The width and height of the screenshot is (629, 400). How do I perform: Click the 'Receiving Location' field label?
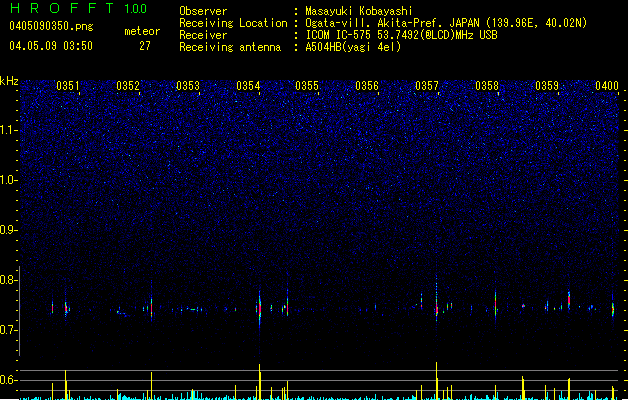coord(233,23)
